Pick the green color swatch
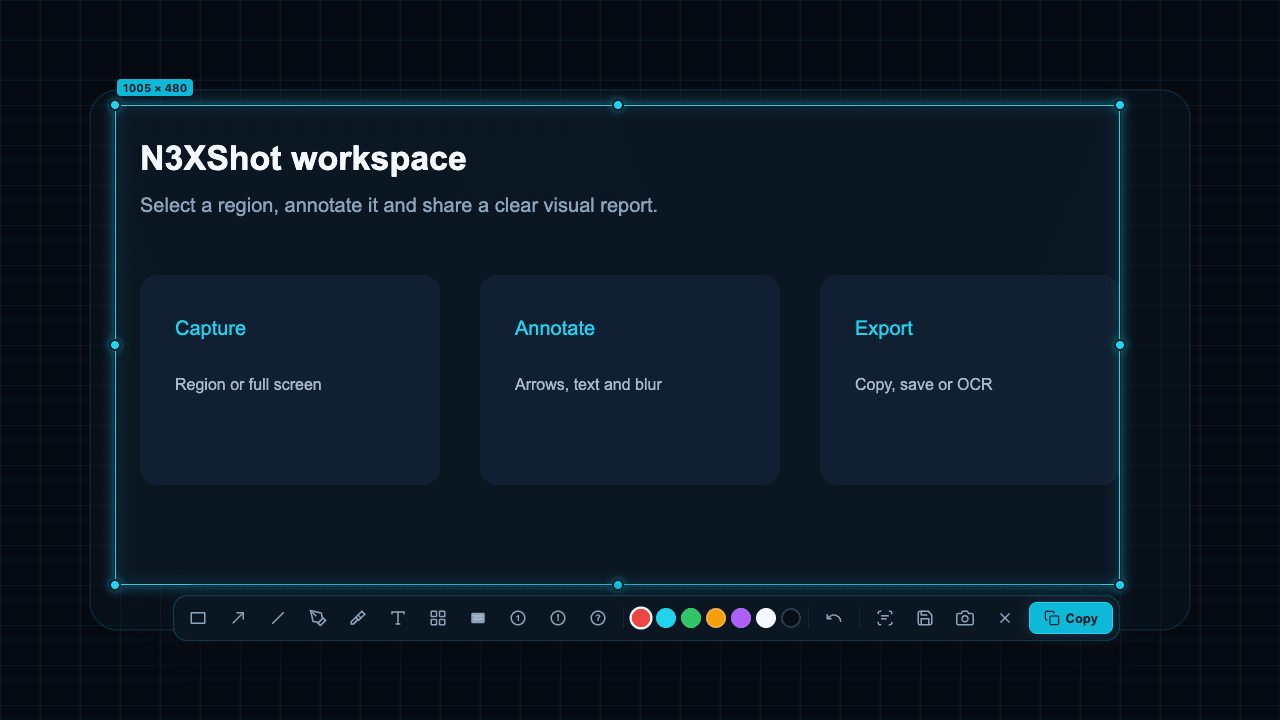The height and width of the screenshot is (720, 1280). (x=691, y=618)
